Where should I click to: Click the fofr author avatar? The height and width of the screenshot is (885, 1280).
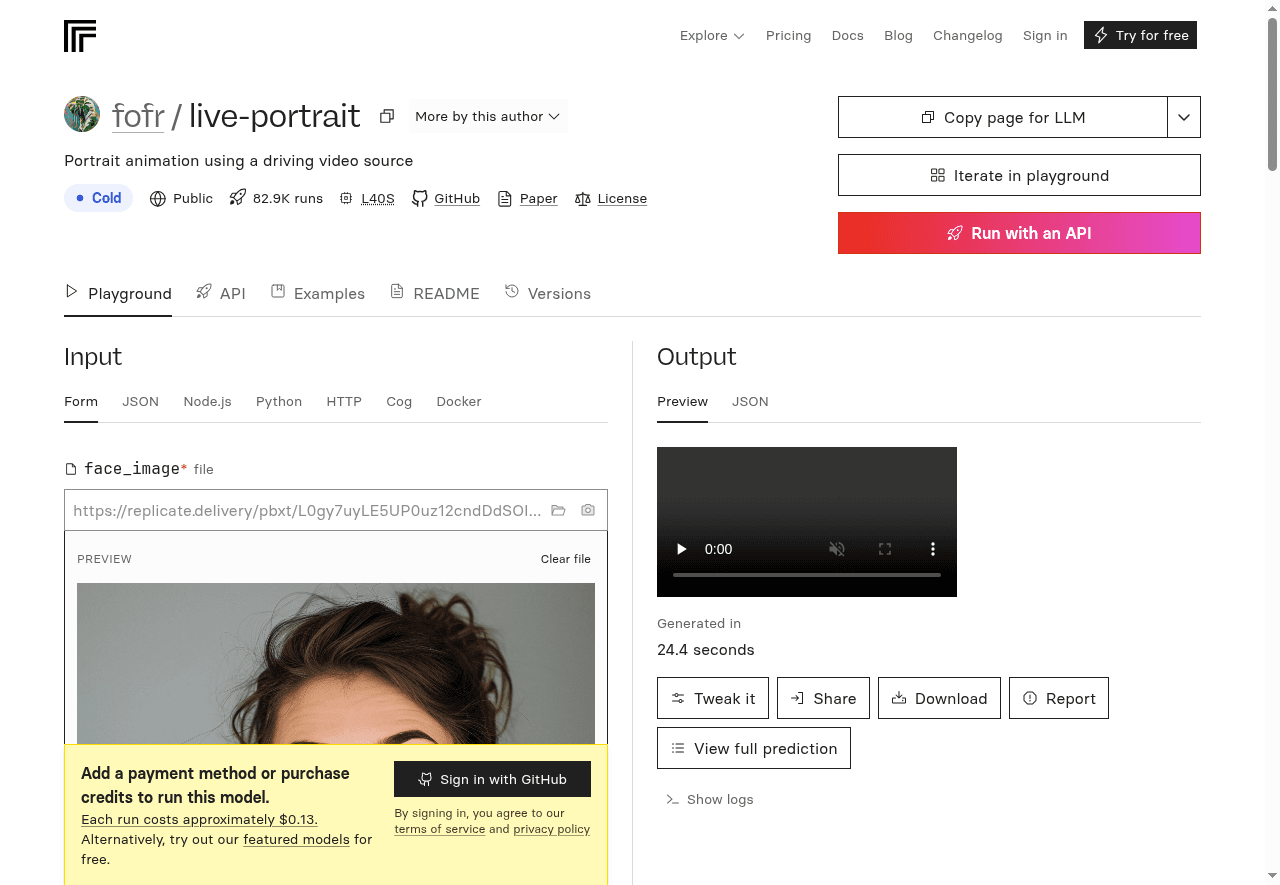[82, 115]
